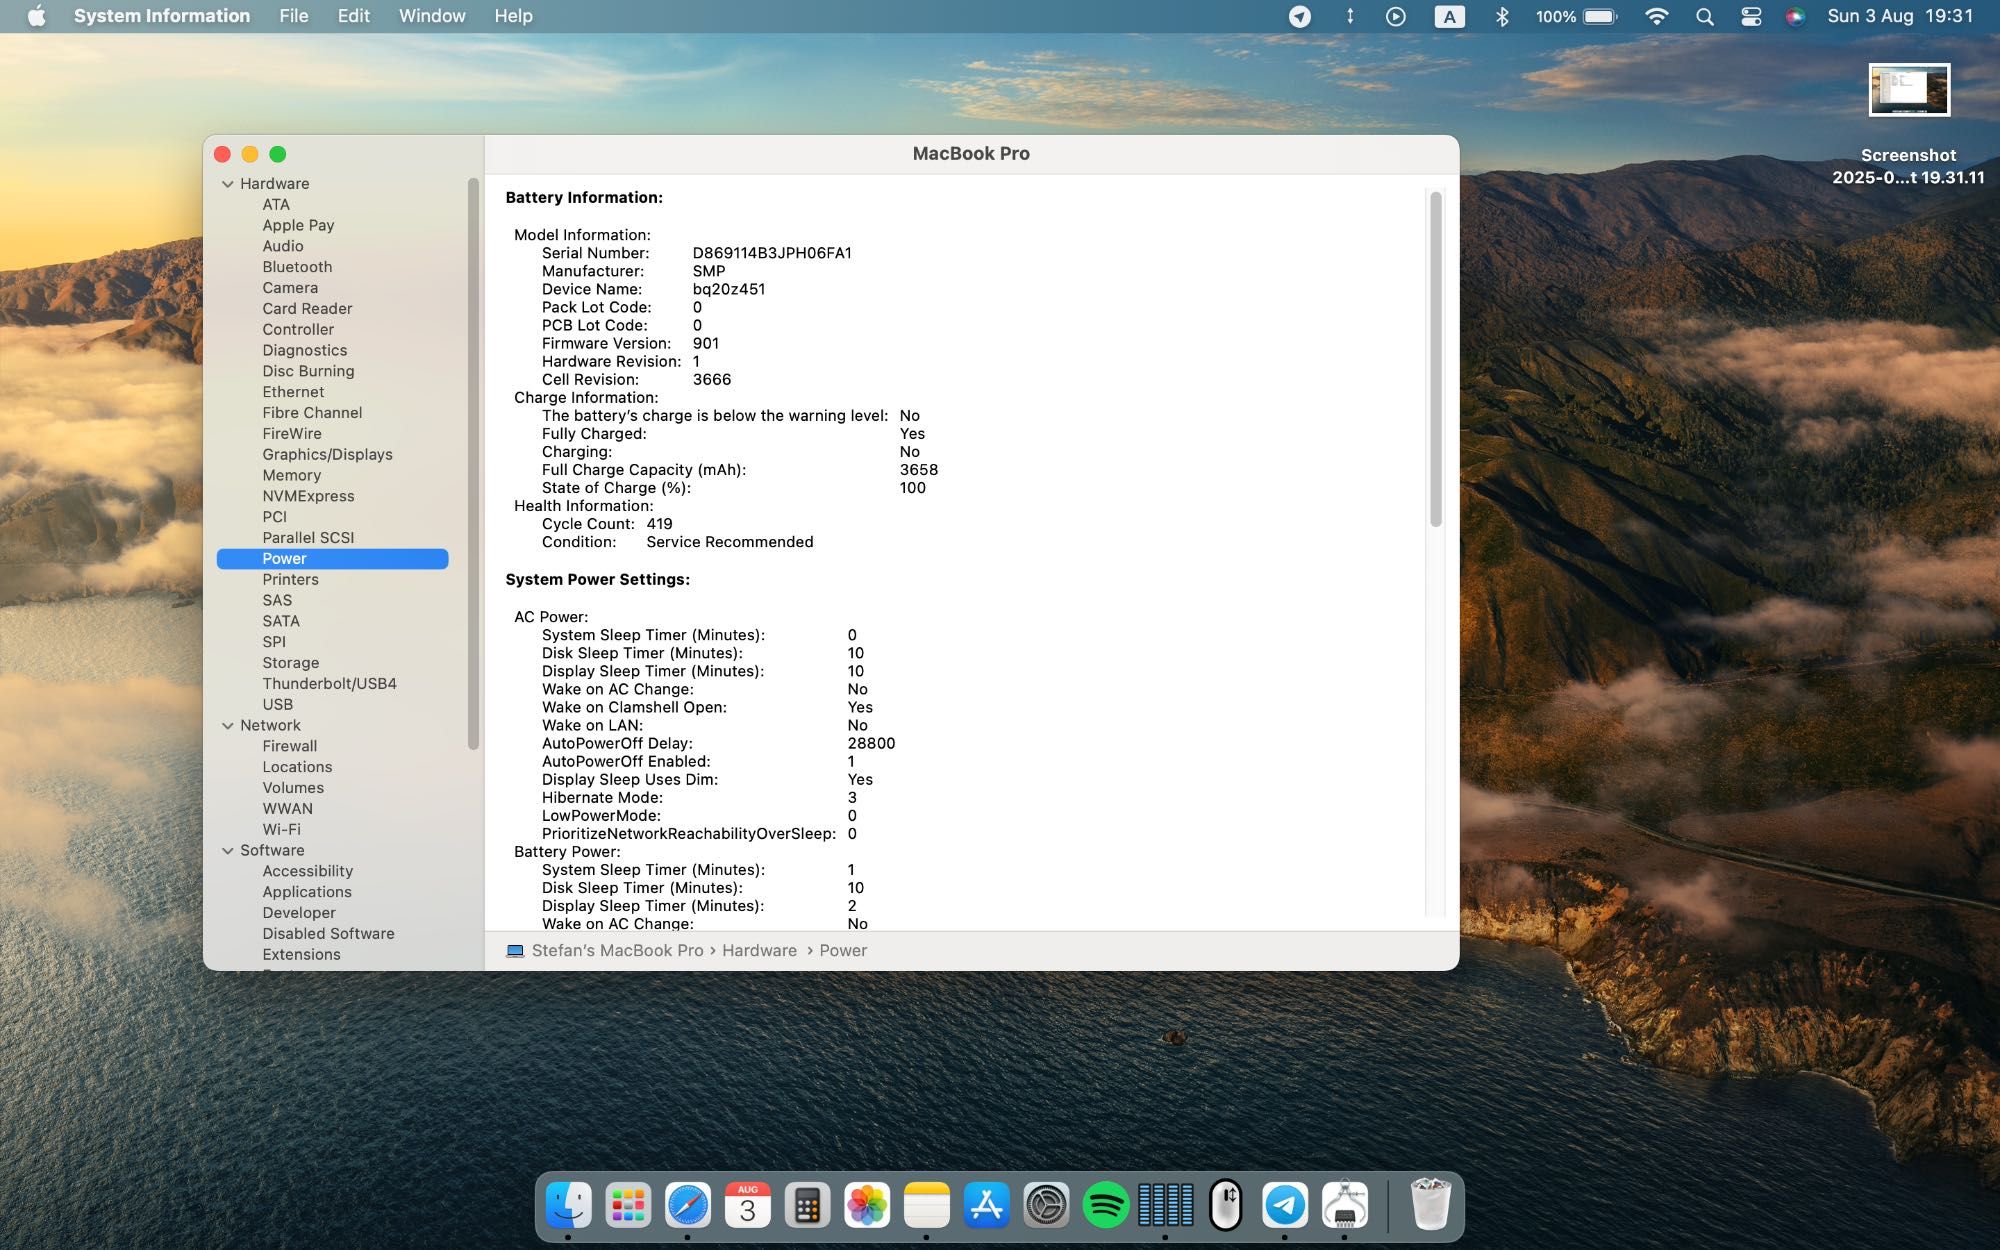Open Spotify from the Dock

coord(1106,1205)
